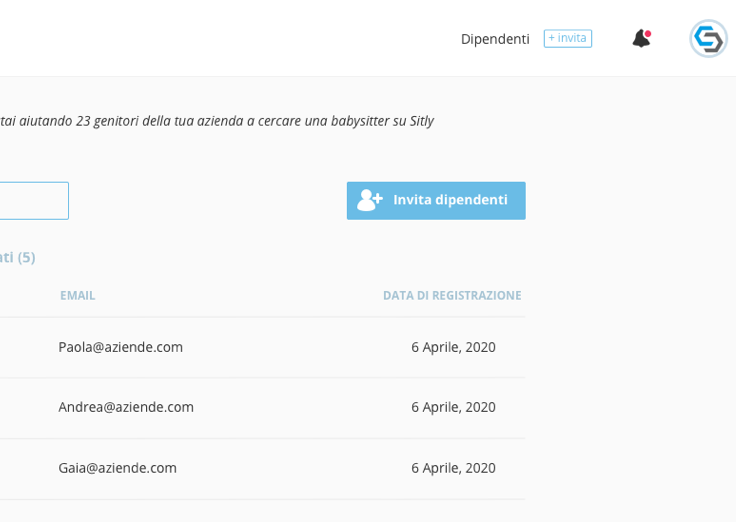Click the small '+ invita' button
The image size is (736, 522).
click(567, 38)
